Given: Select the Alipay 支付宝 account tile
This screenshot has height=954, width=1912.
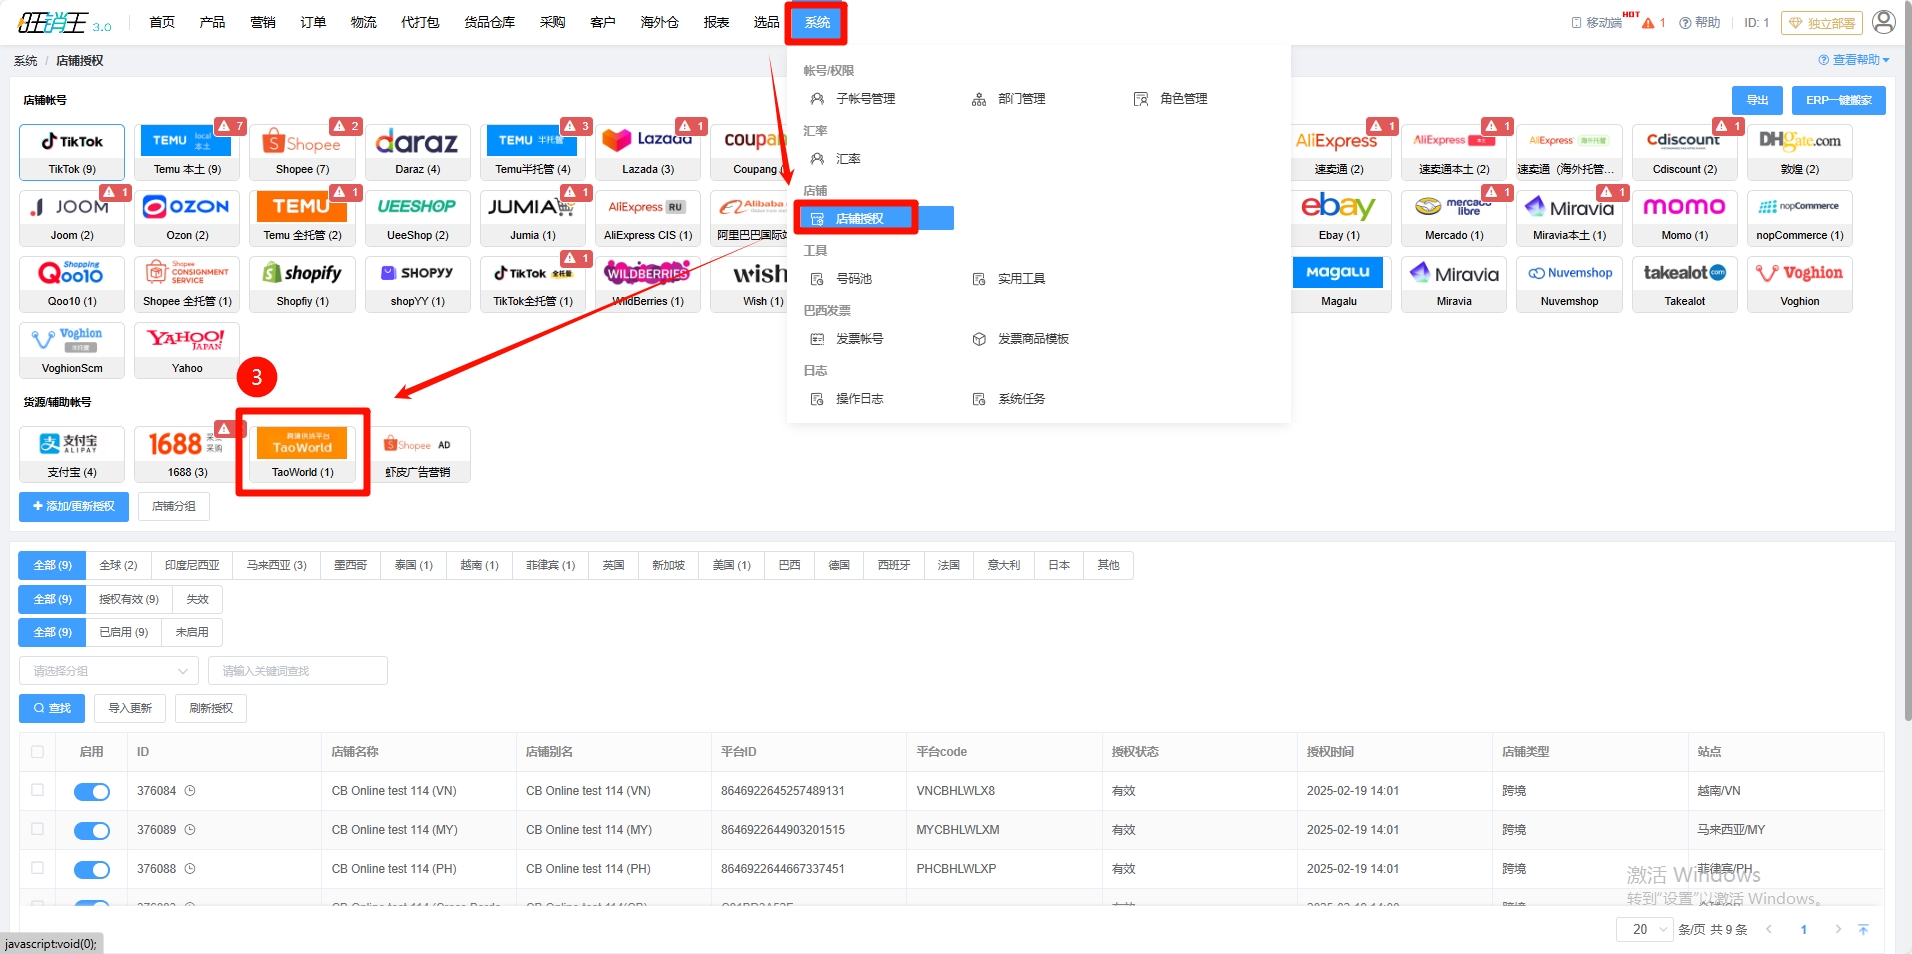Looking at the screenshot, I should 72,453.
